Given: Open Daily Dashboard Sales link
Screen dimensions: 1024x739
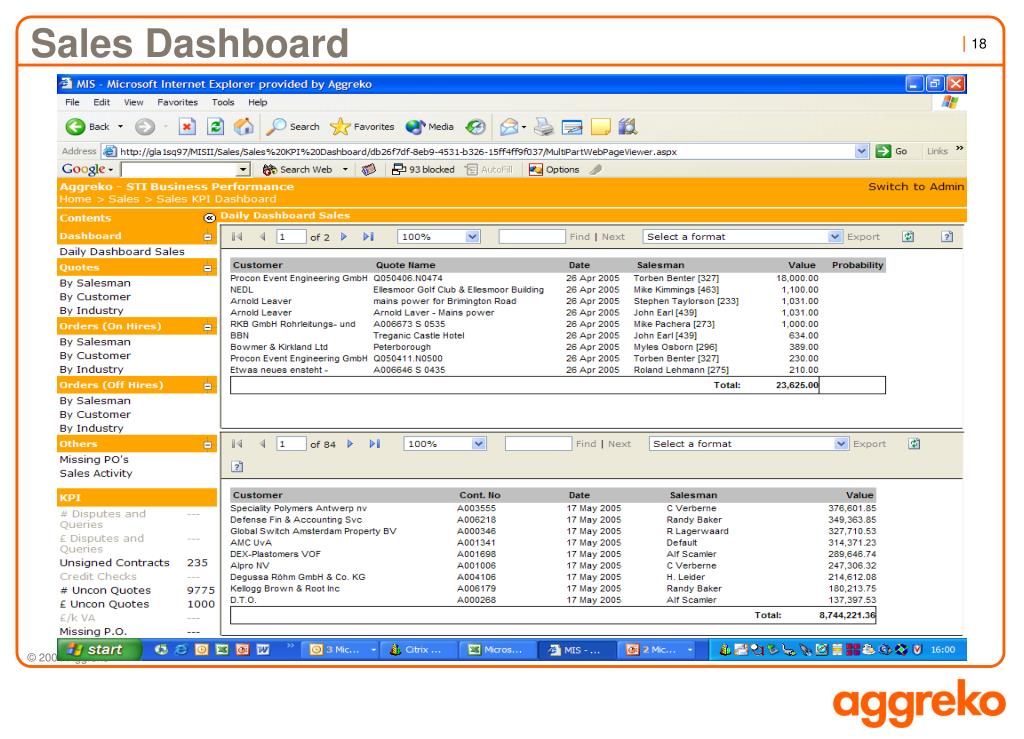Looking at the screenshot, I should [x=122, y=251].
